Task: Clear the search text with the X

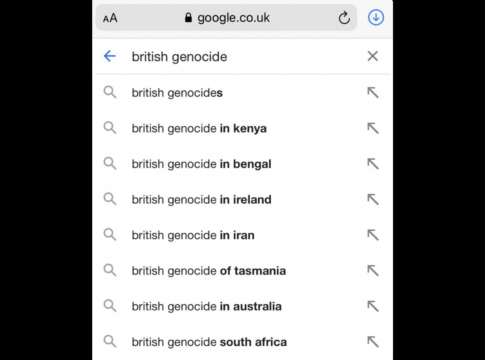Action: pos(373,56)
